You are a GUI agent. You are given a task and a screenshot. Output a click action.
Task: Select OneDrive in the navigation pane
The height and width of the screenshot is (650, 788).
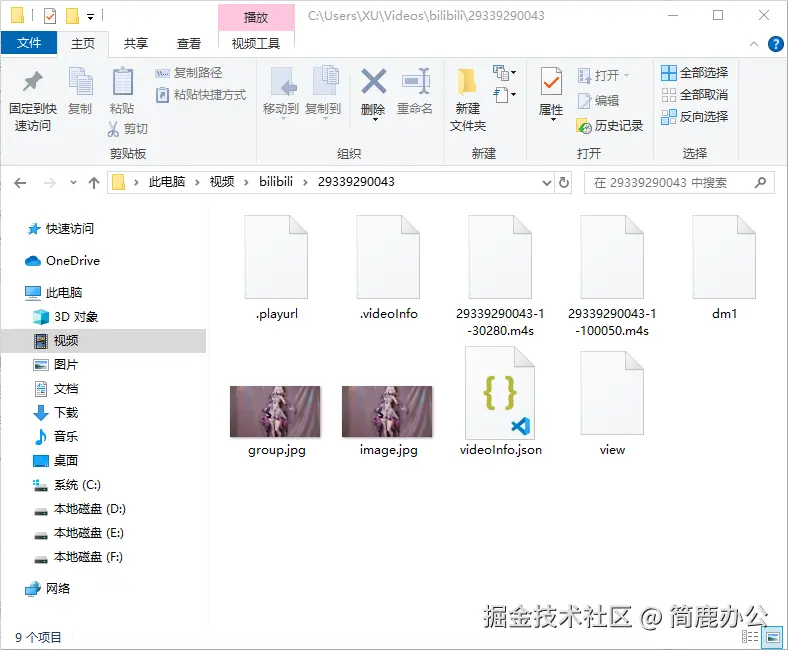[x=62, y=261]
